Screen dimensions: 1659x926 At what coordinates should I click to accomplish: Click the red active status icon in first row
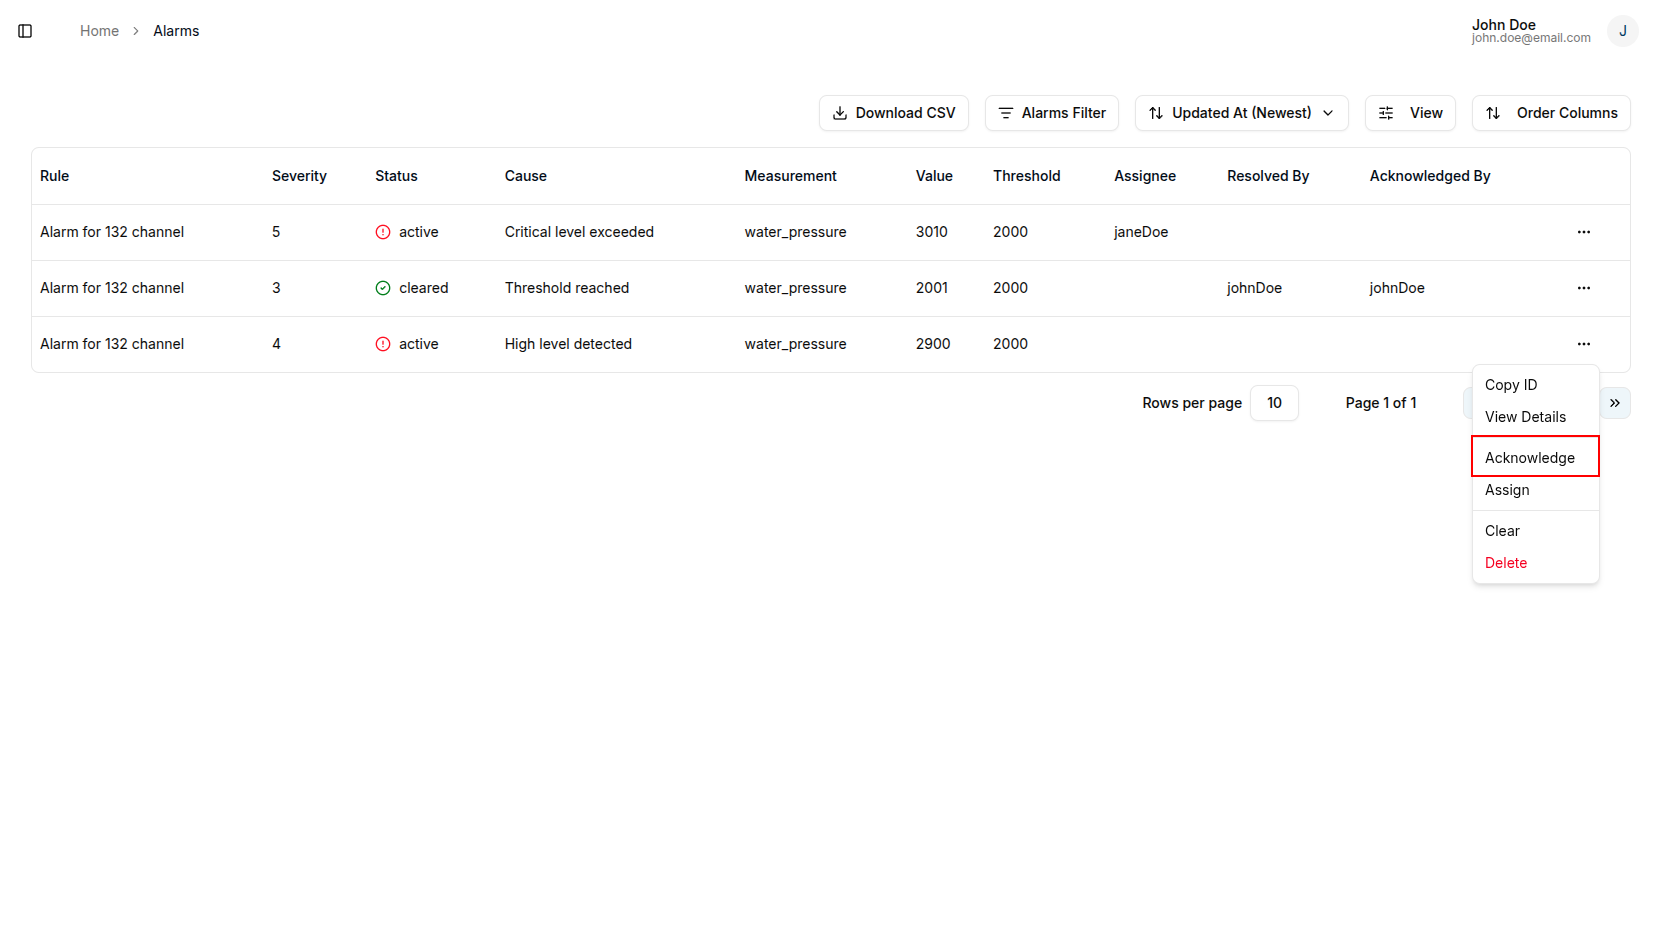[x=383, y=232]
